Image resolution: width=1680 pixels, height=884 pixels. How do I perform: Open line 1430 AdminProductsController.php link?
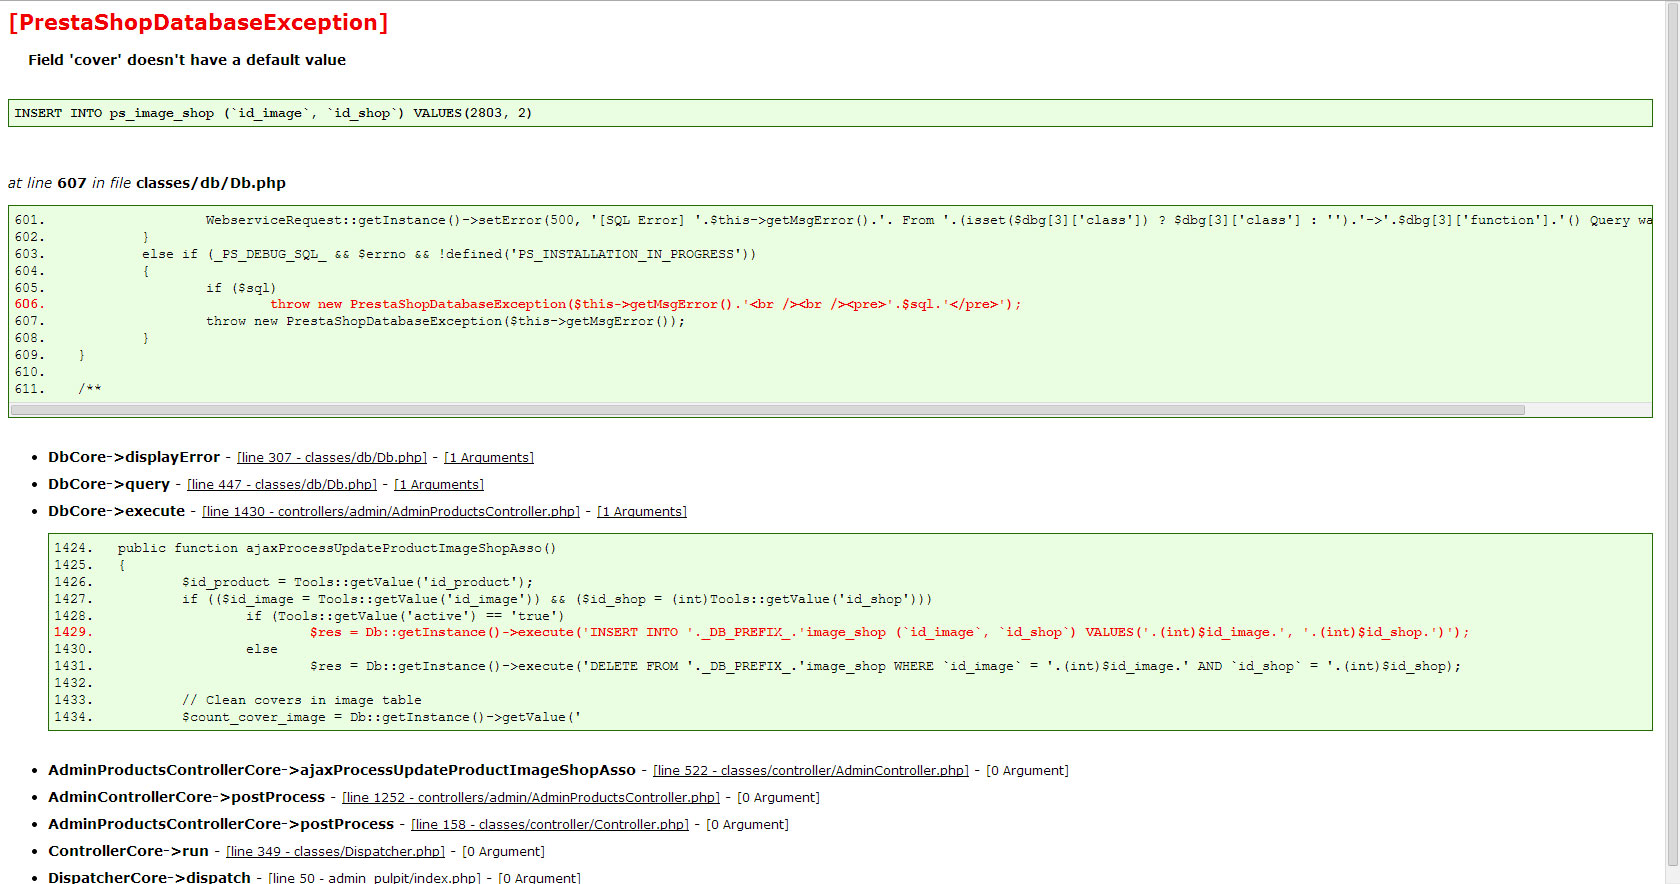click(390, 511)
